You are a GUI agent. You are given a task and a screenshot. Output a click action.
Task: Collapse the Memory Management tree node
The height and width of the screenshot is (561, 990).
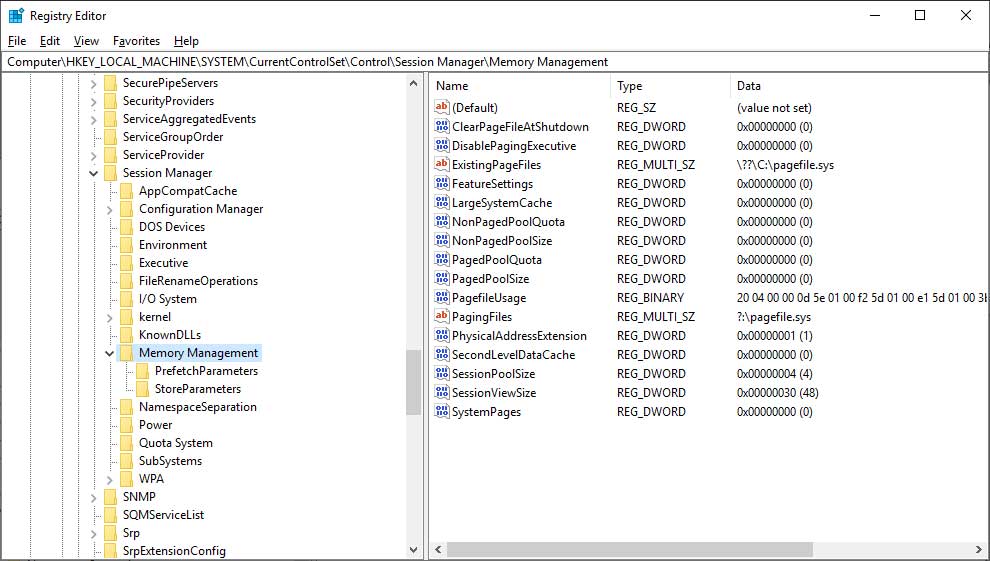pos(110,353)
